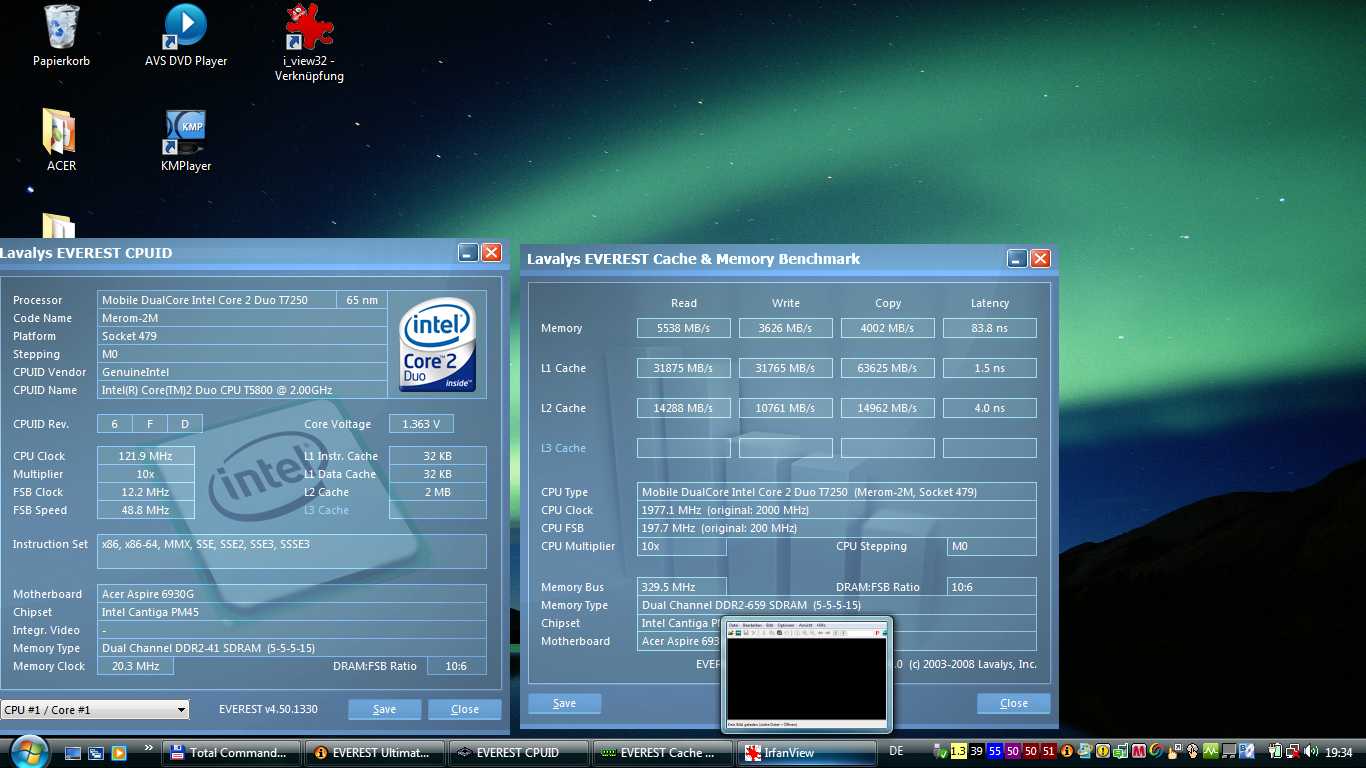Switch to EVEREST Ultimate taskbar button
Image resolution: width=1366 pixels, height=768 pixels.
[375, 752]
